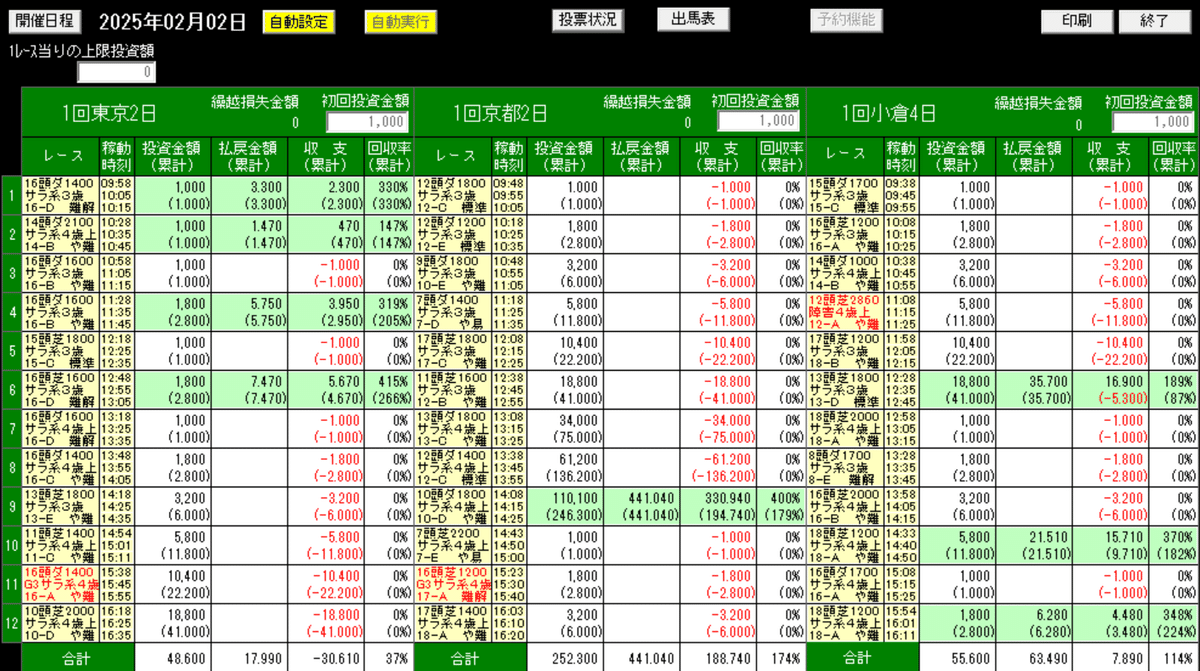This screenshot has width=1200, height=671.
Task: Click Tokyo total investment 48,600
Action: pos(173,658)
